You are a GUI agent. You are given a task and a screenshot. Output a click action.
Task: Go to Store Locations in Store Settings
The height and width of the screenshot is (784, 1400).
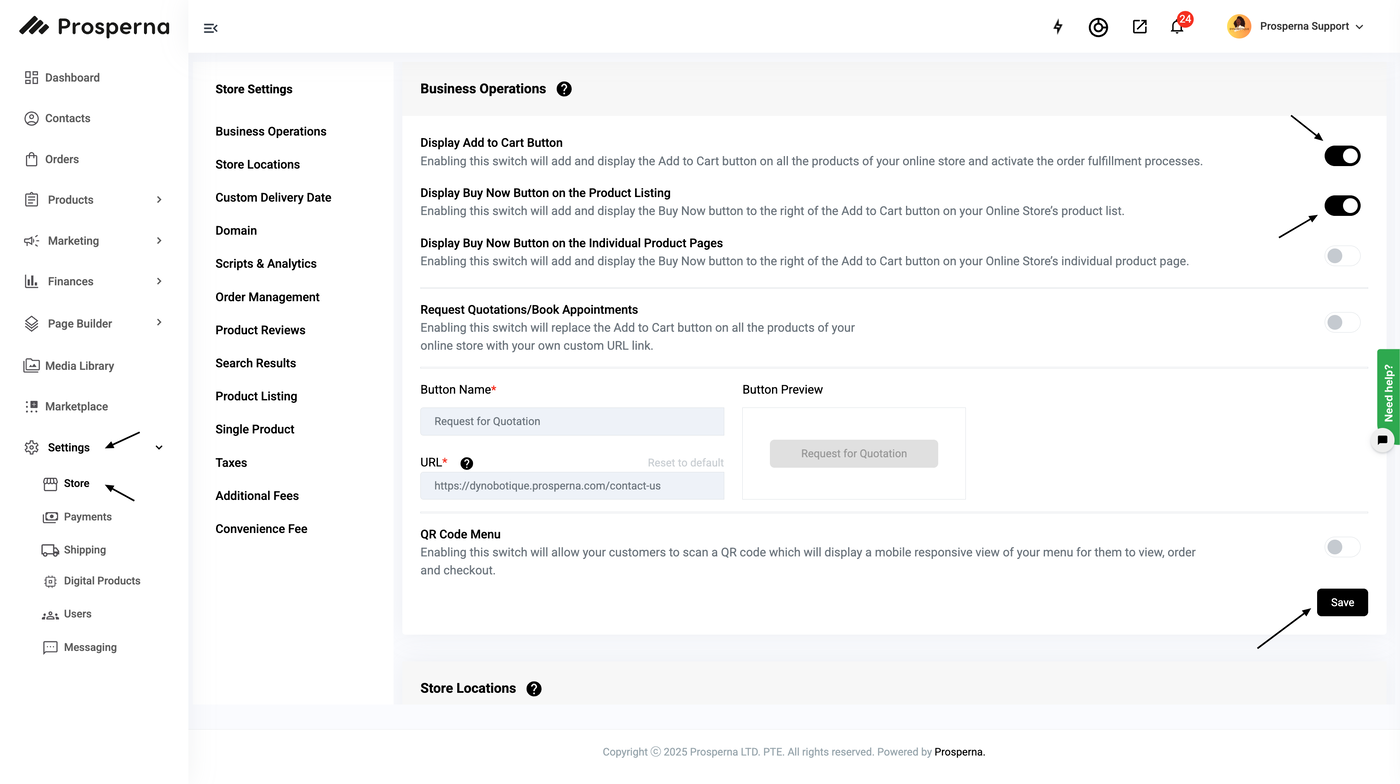pyautogui.click(x=257, y=165)
